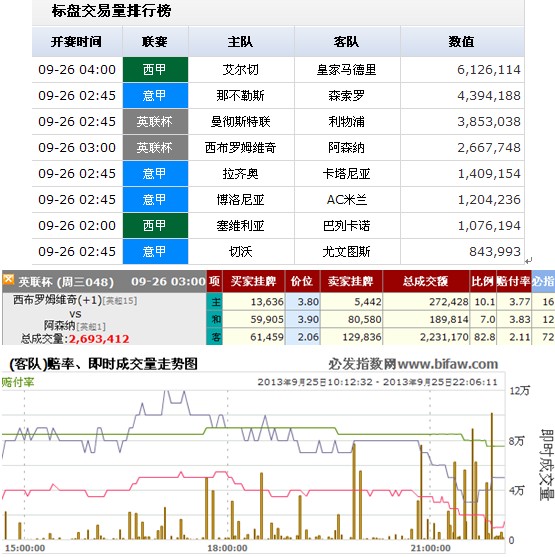Click the blue 意甲 badge for 那不勒斯 match

click(155, 96)
